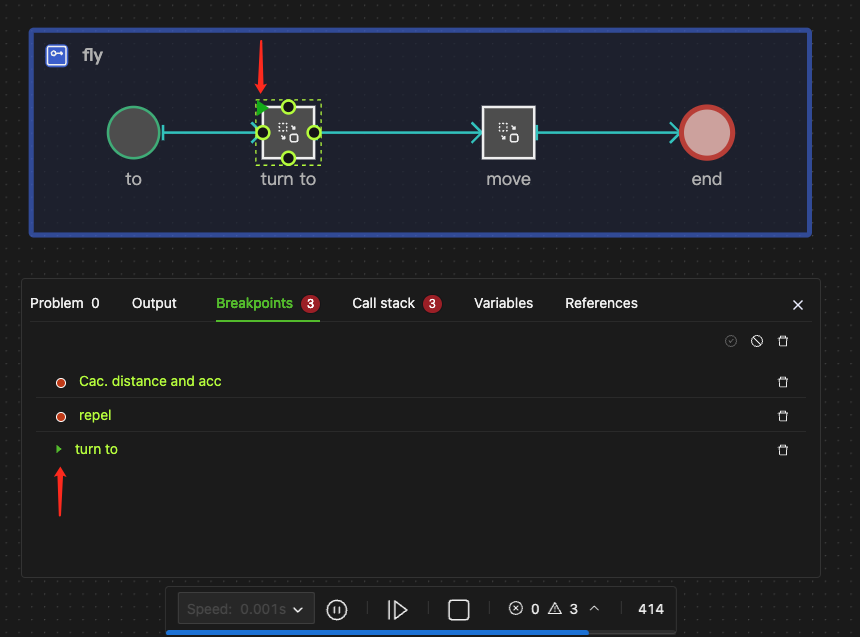Select the "move" node in the flowchart

tap(508, 132)
